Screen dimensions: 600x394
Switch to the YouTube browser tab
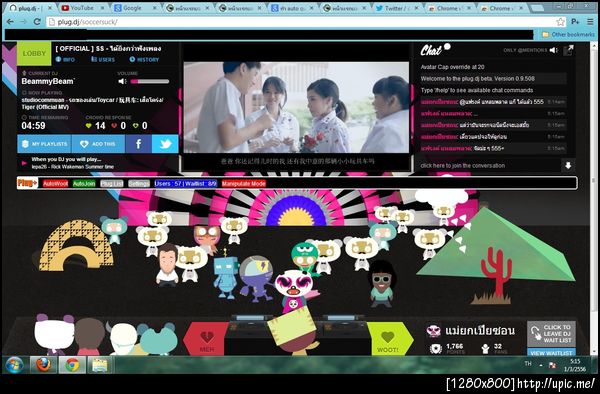(x=82, y=8)
